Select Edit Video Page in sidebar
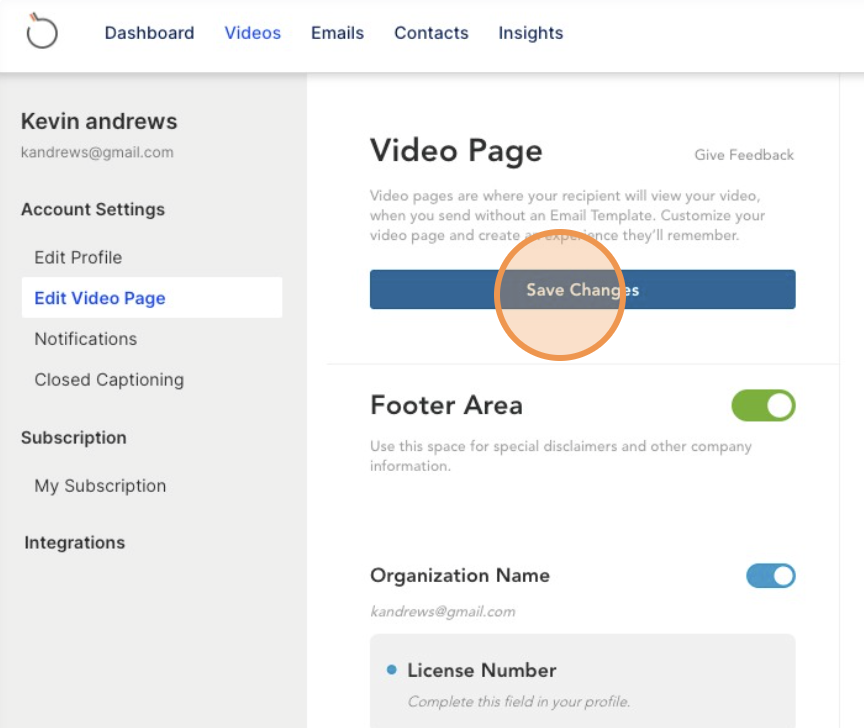 pos(152,298)
